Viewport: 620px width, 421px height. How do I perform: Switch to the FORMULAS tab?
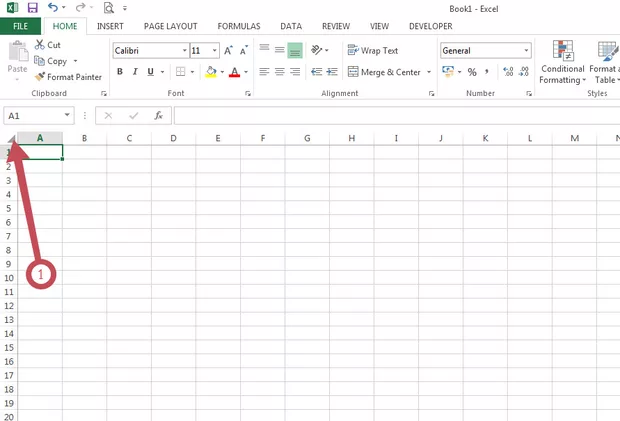pyautogui.click(x=239, y=26)
